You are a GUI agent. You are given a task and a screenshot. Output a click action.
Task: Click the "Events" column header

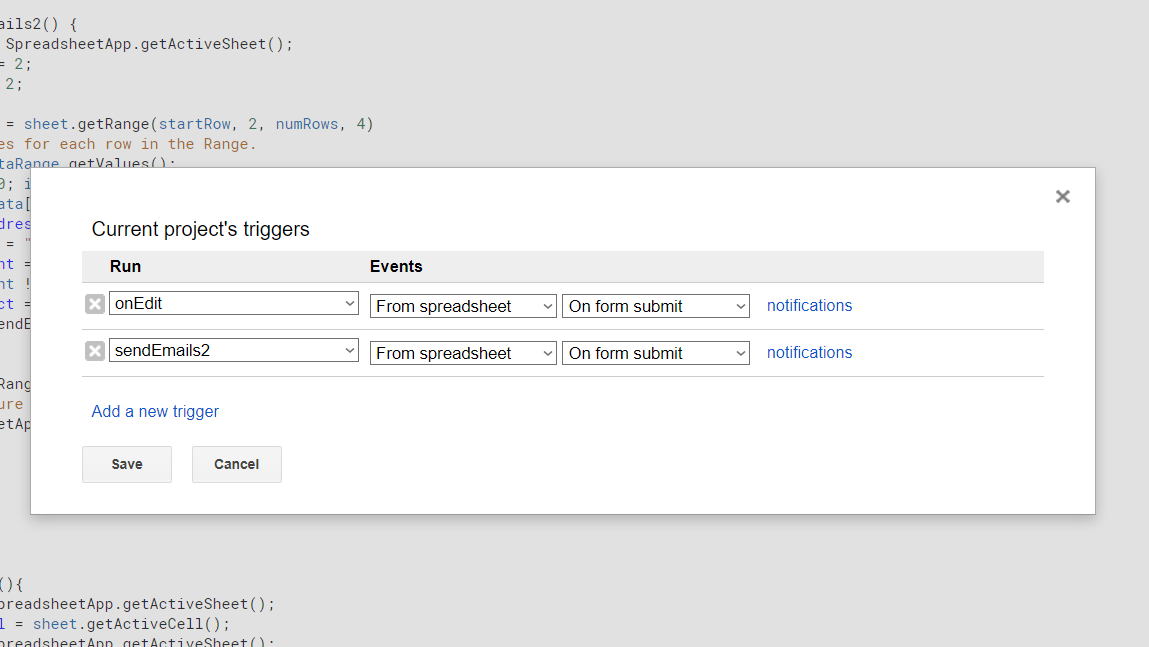[396, 267]
